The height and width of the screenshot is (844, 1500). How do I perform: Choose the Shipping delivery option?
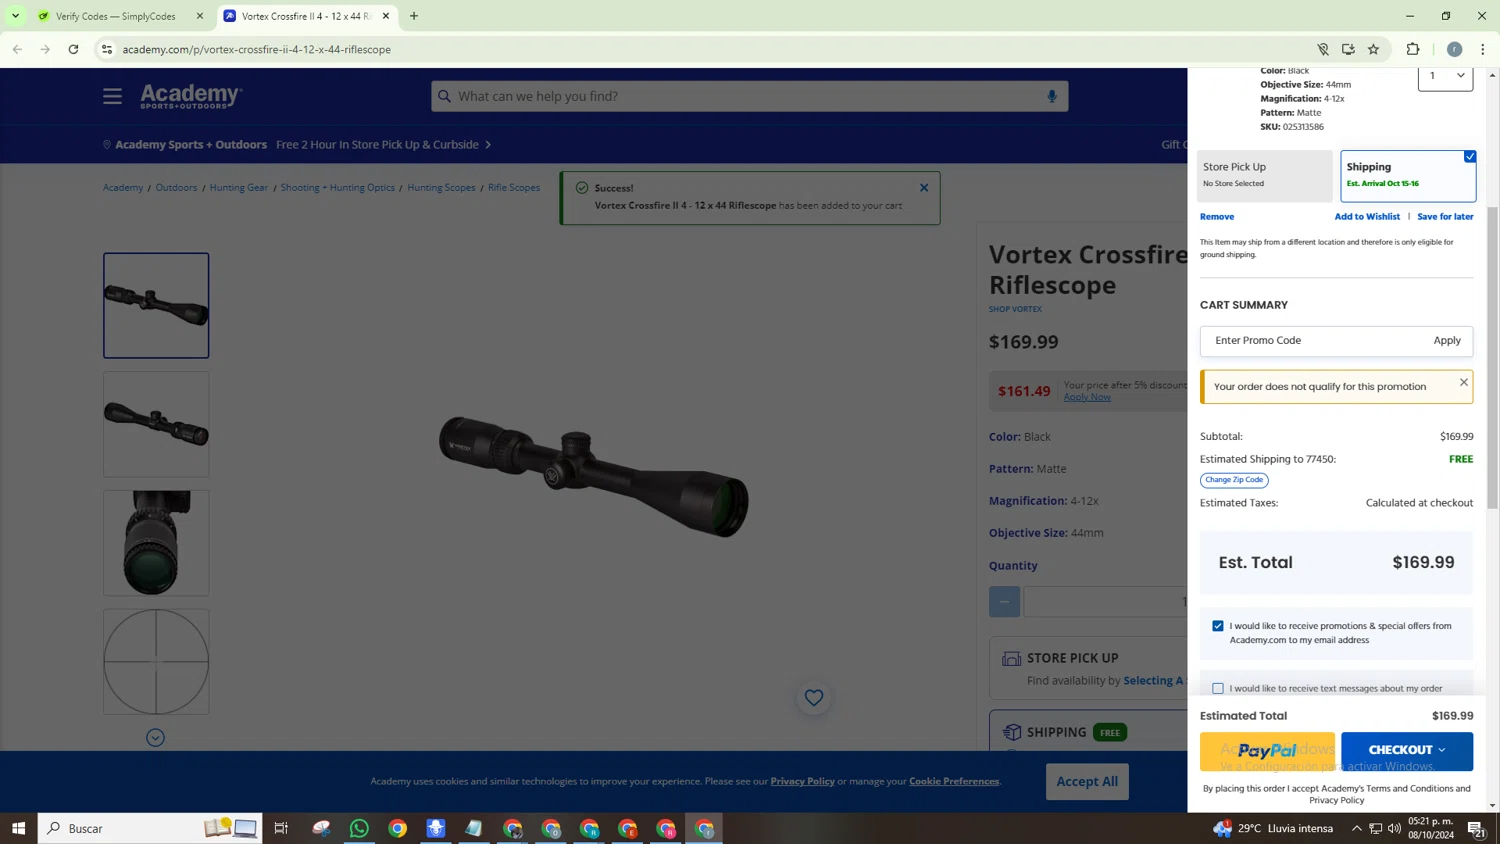1408,176
